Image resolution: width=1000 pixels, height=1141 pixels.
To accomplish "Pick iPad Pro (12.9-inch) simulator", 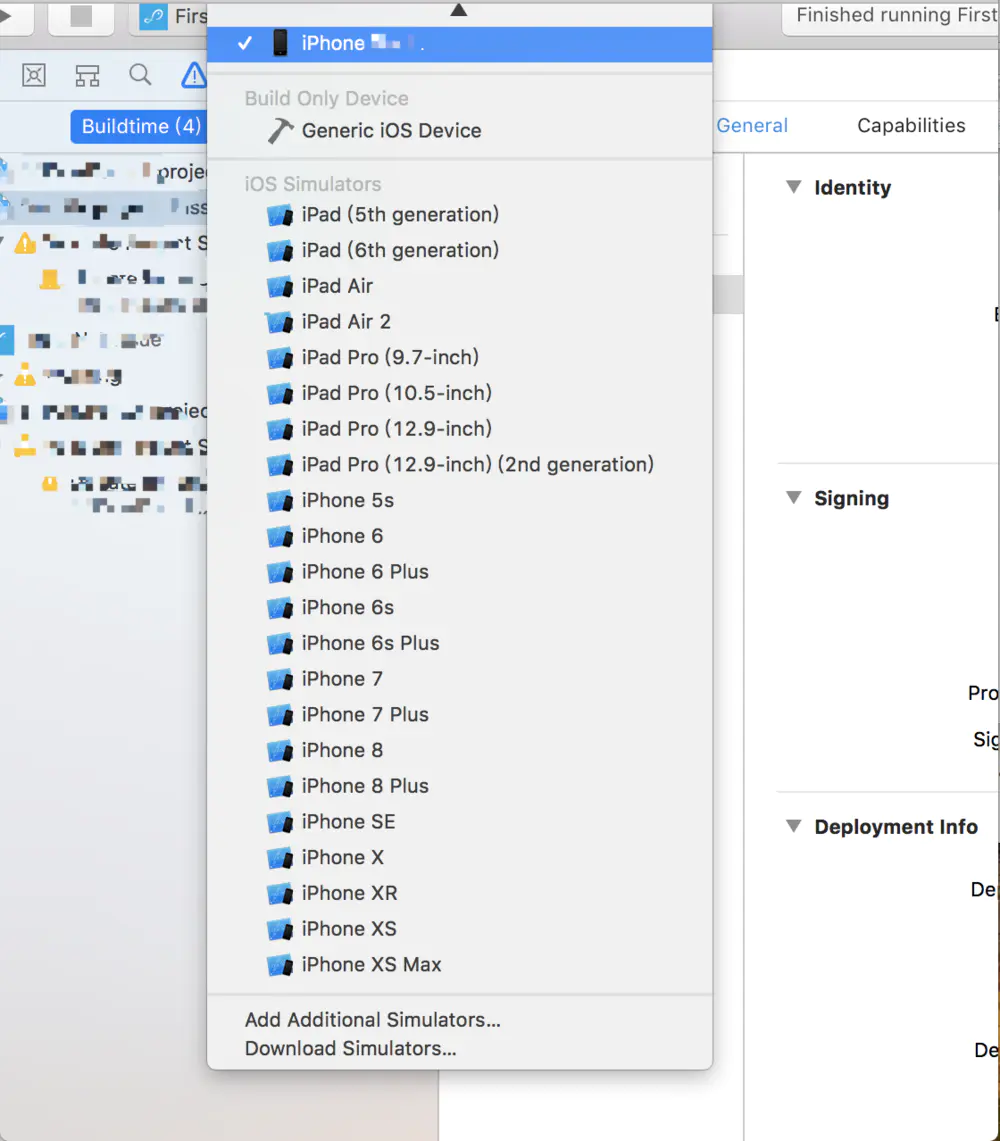I will [459, 429].
